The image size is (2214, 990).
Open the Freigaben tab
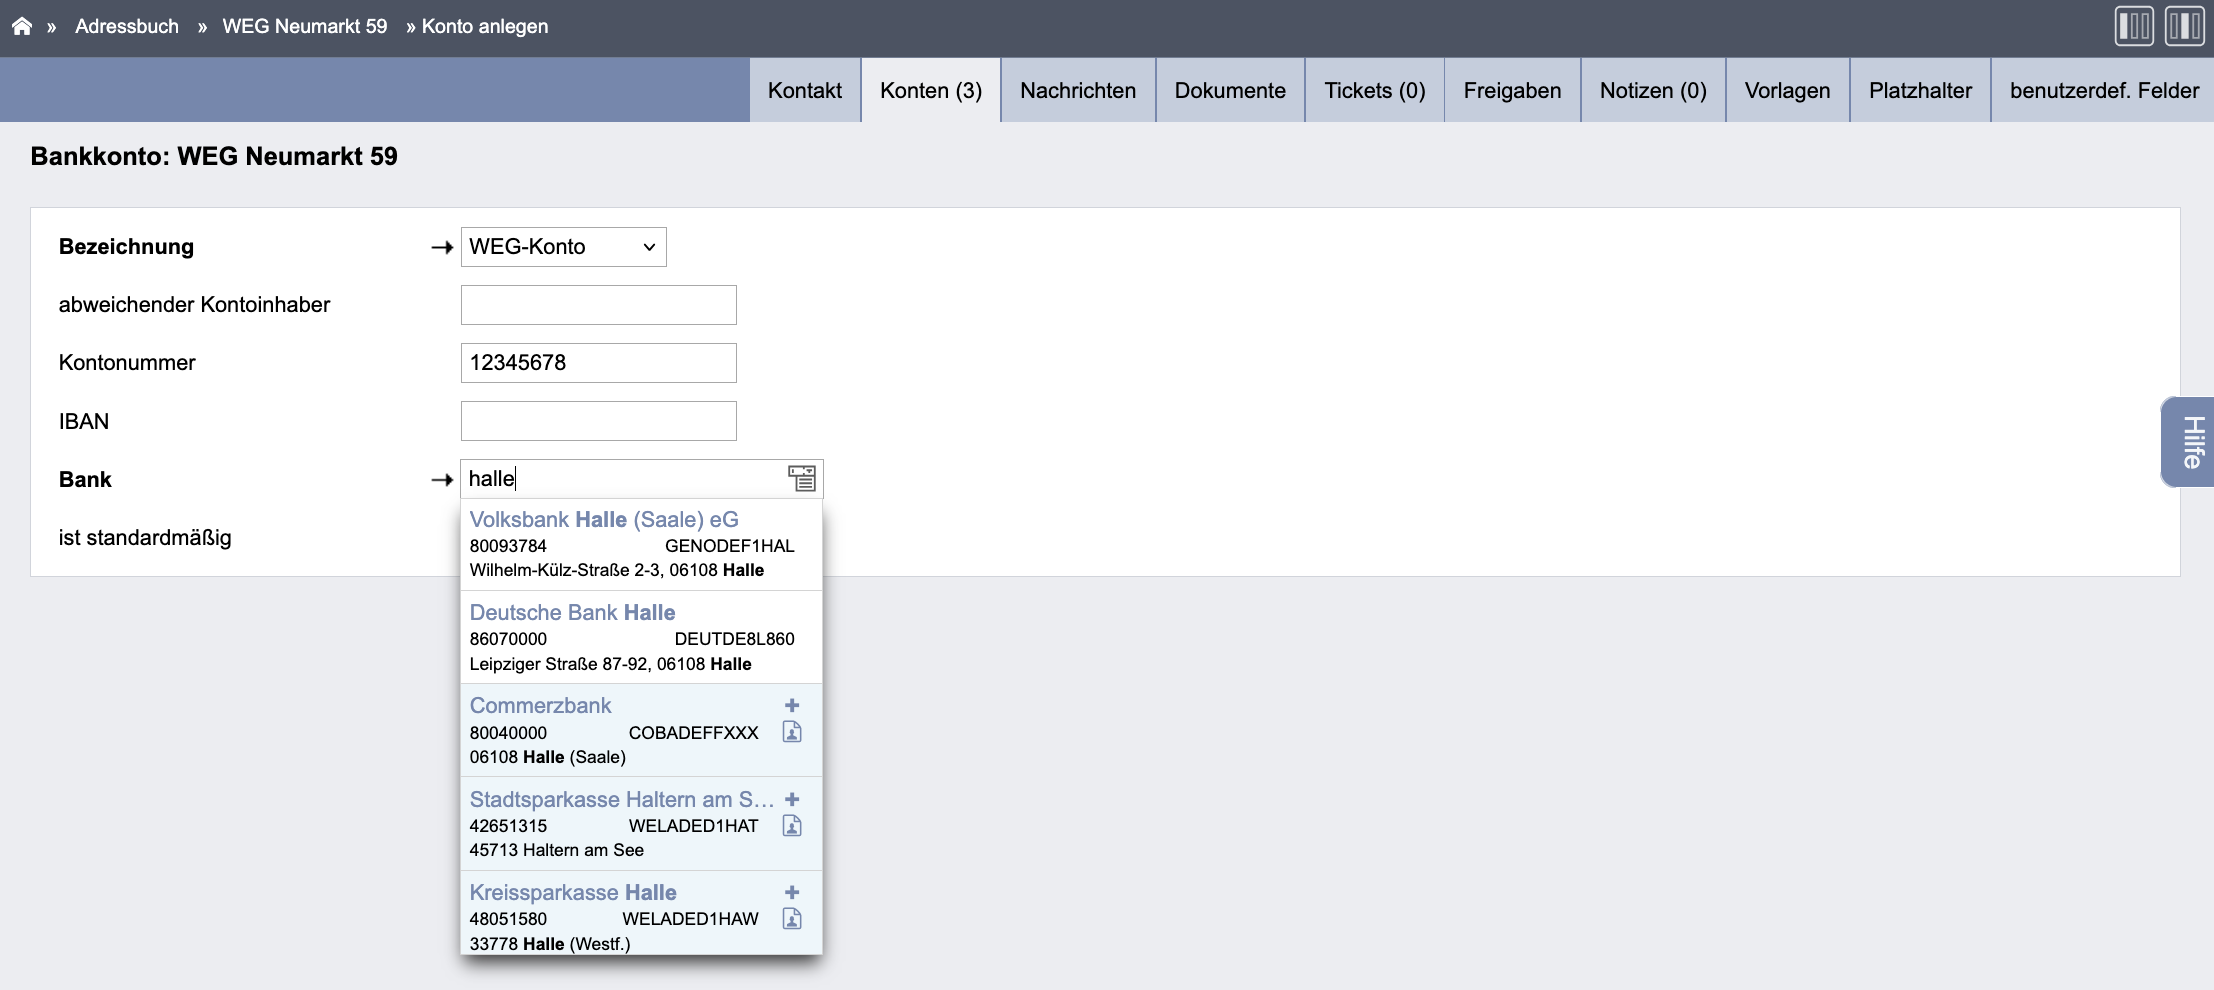[x=1512, y=90]
